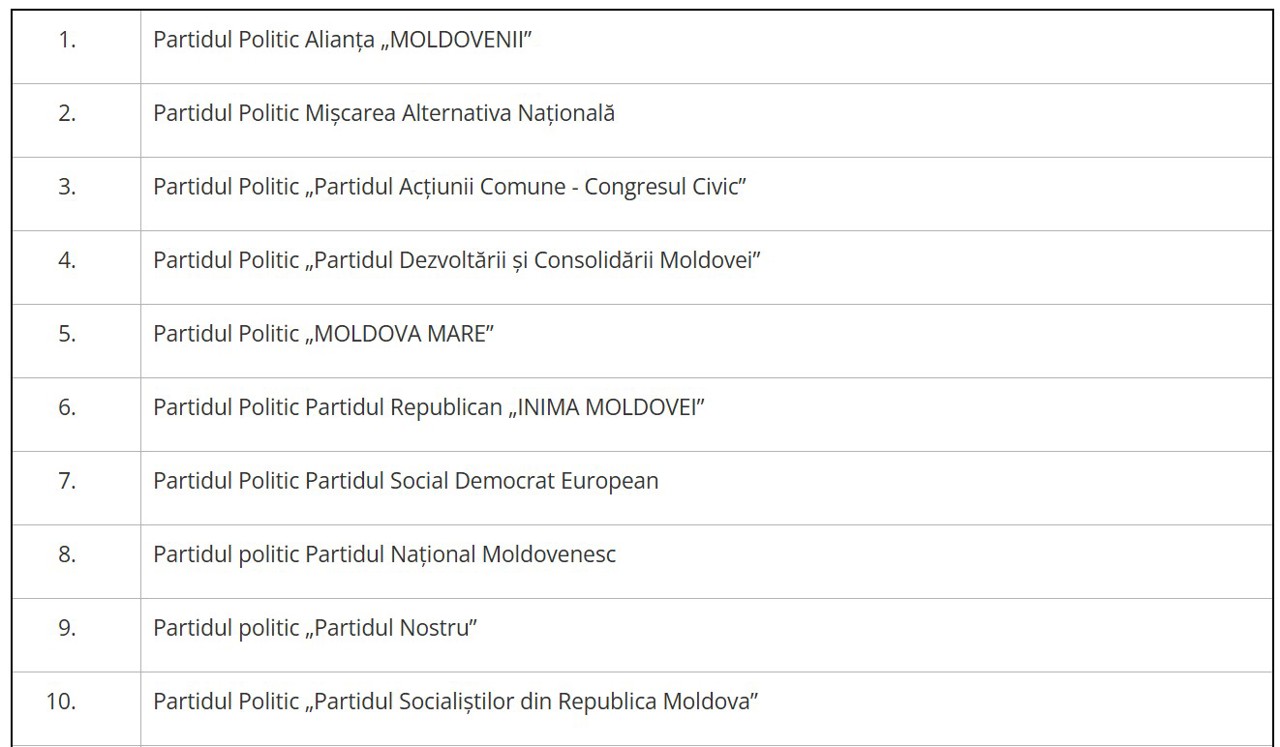Screen dimensions: 1280x747
Task: Click the „Partidul Nostru” party entry
Action: [314, 628]
